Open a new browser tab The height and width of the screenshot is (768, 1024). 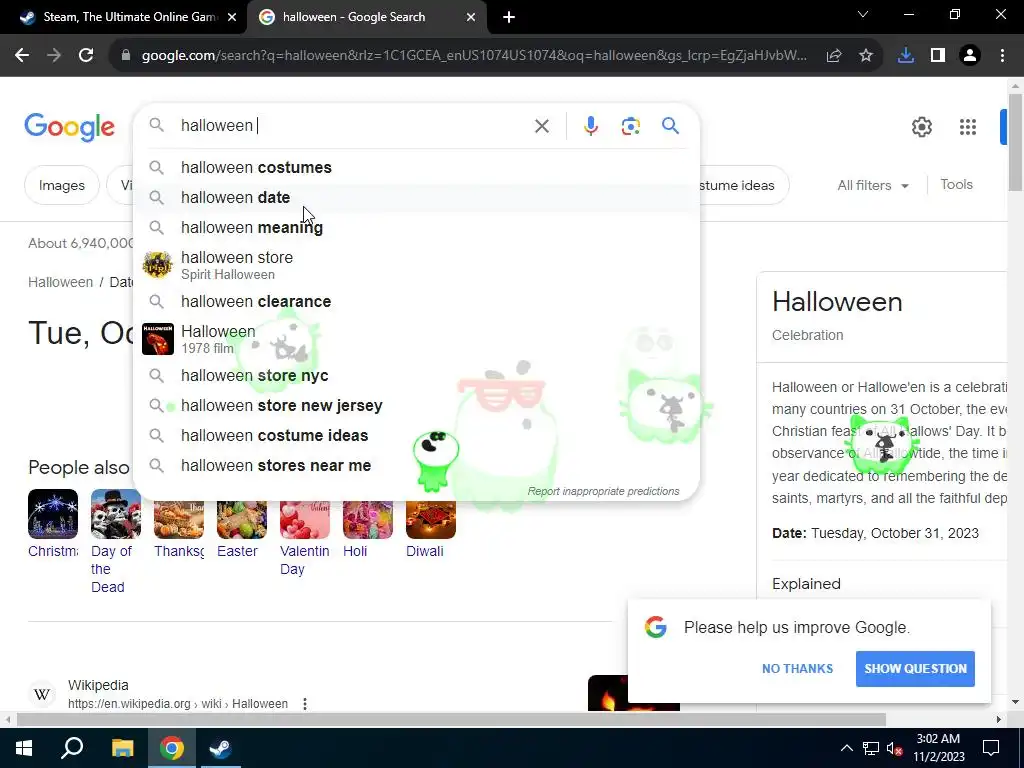(509, 17)
